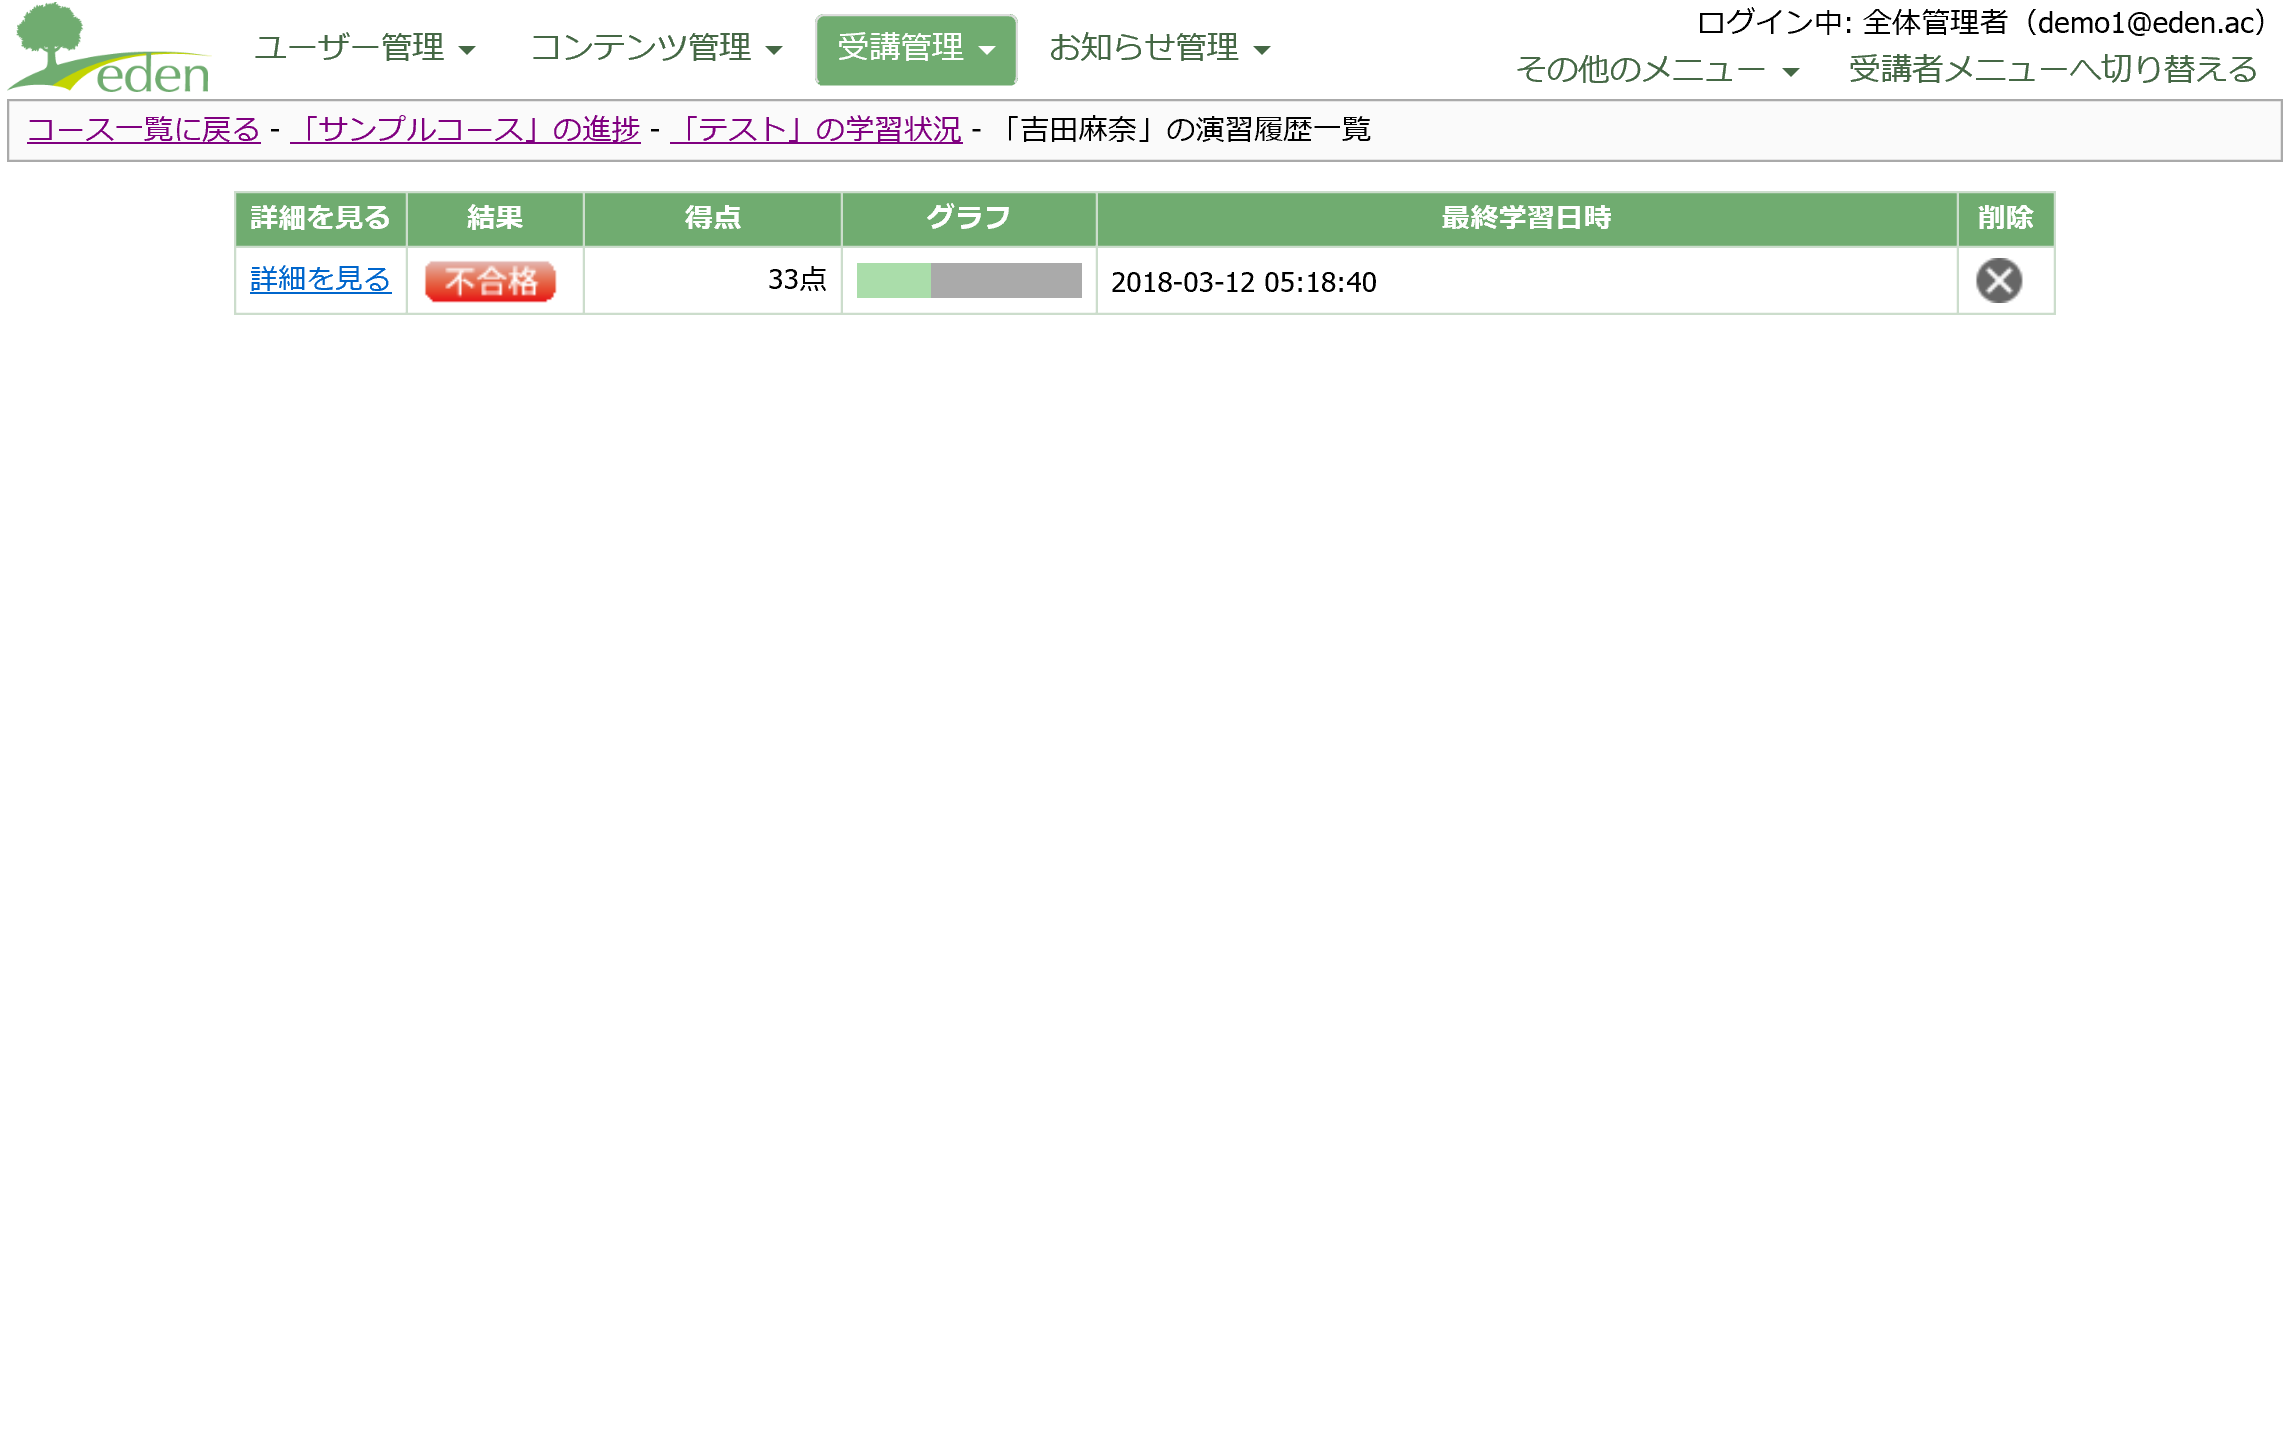Click the グラフ column header
The image size is (2290, 1450).
(968, 218)
